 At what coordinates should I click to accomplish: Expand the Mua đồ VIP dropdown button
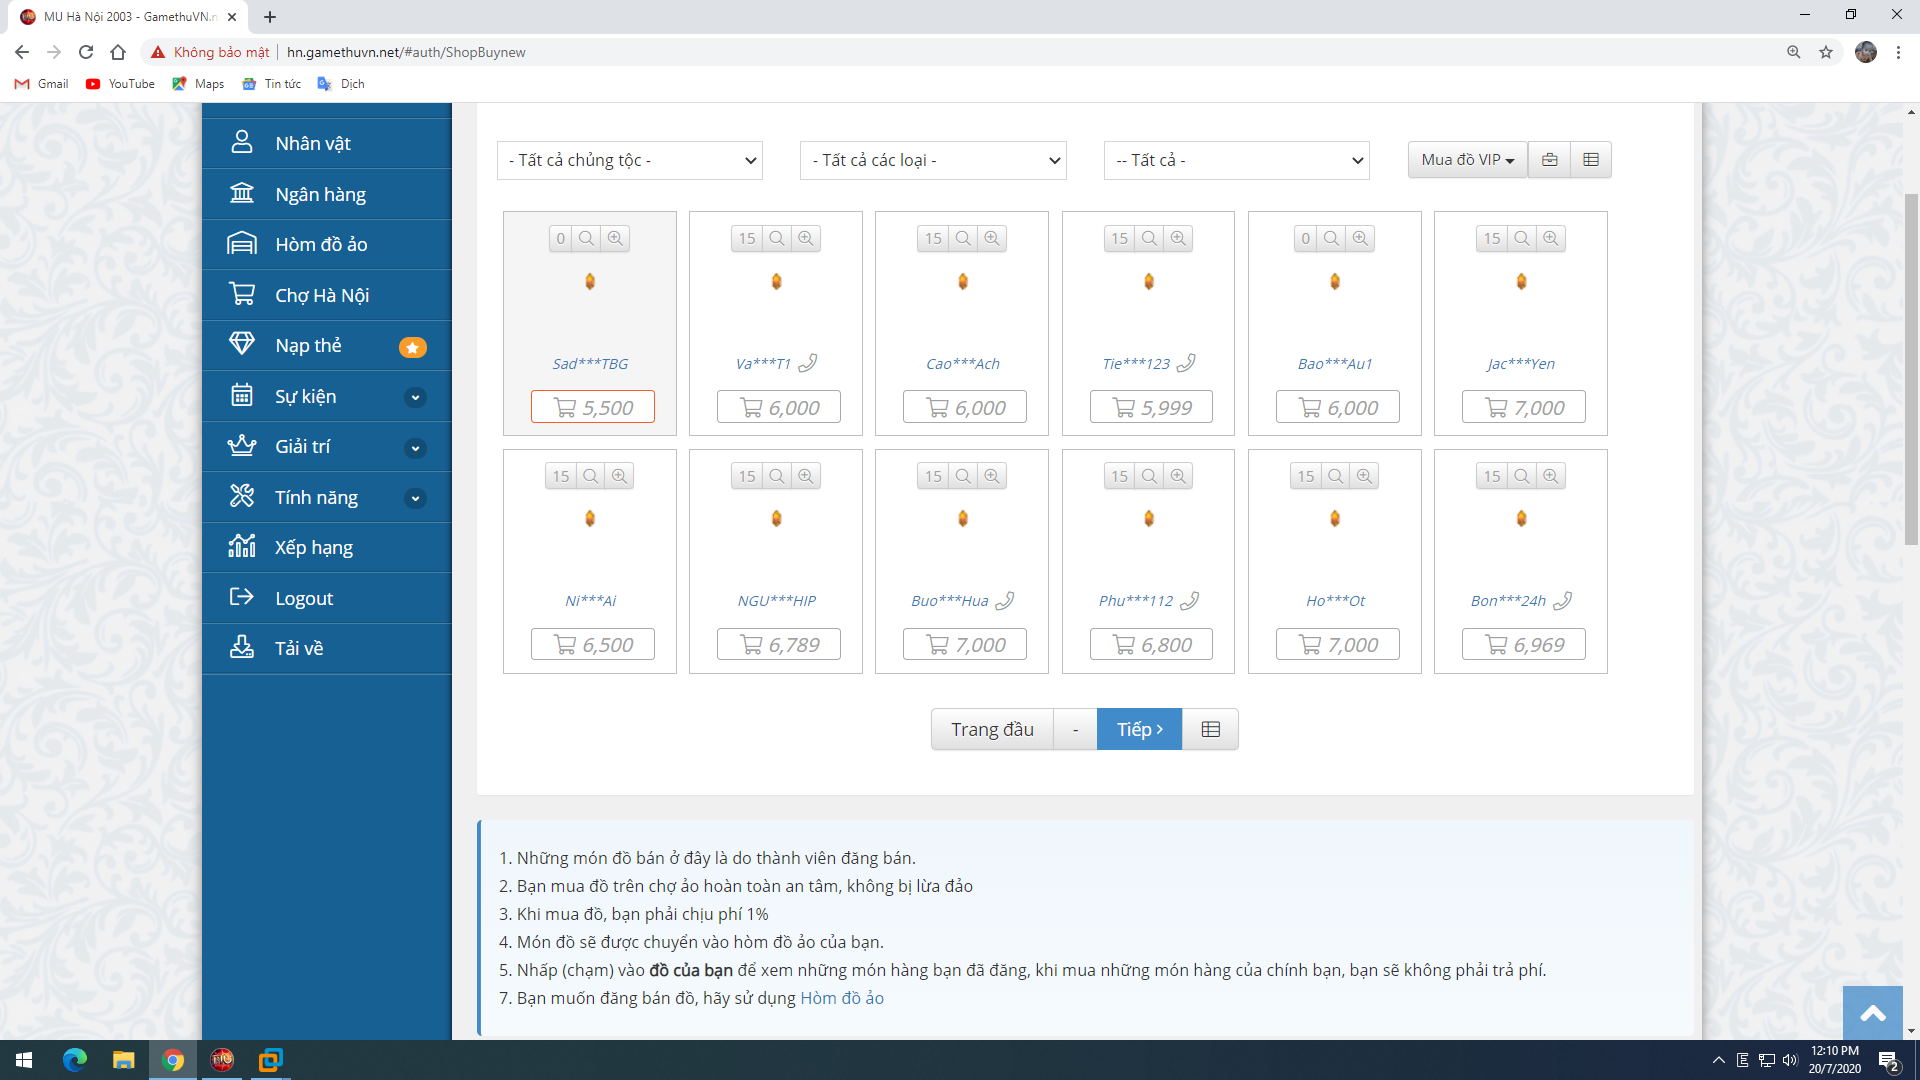(x=1467, y=160)
